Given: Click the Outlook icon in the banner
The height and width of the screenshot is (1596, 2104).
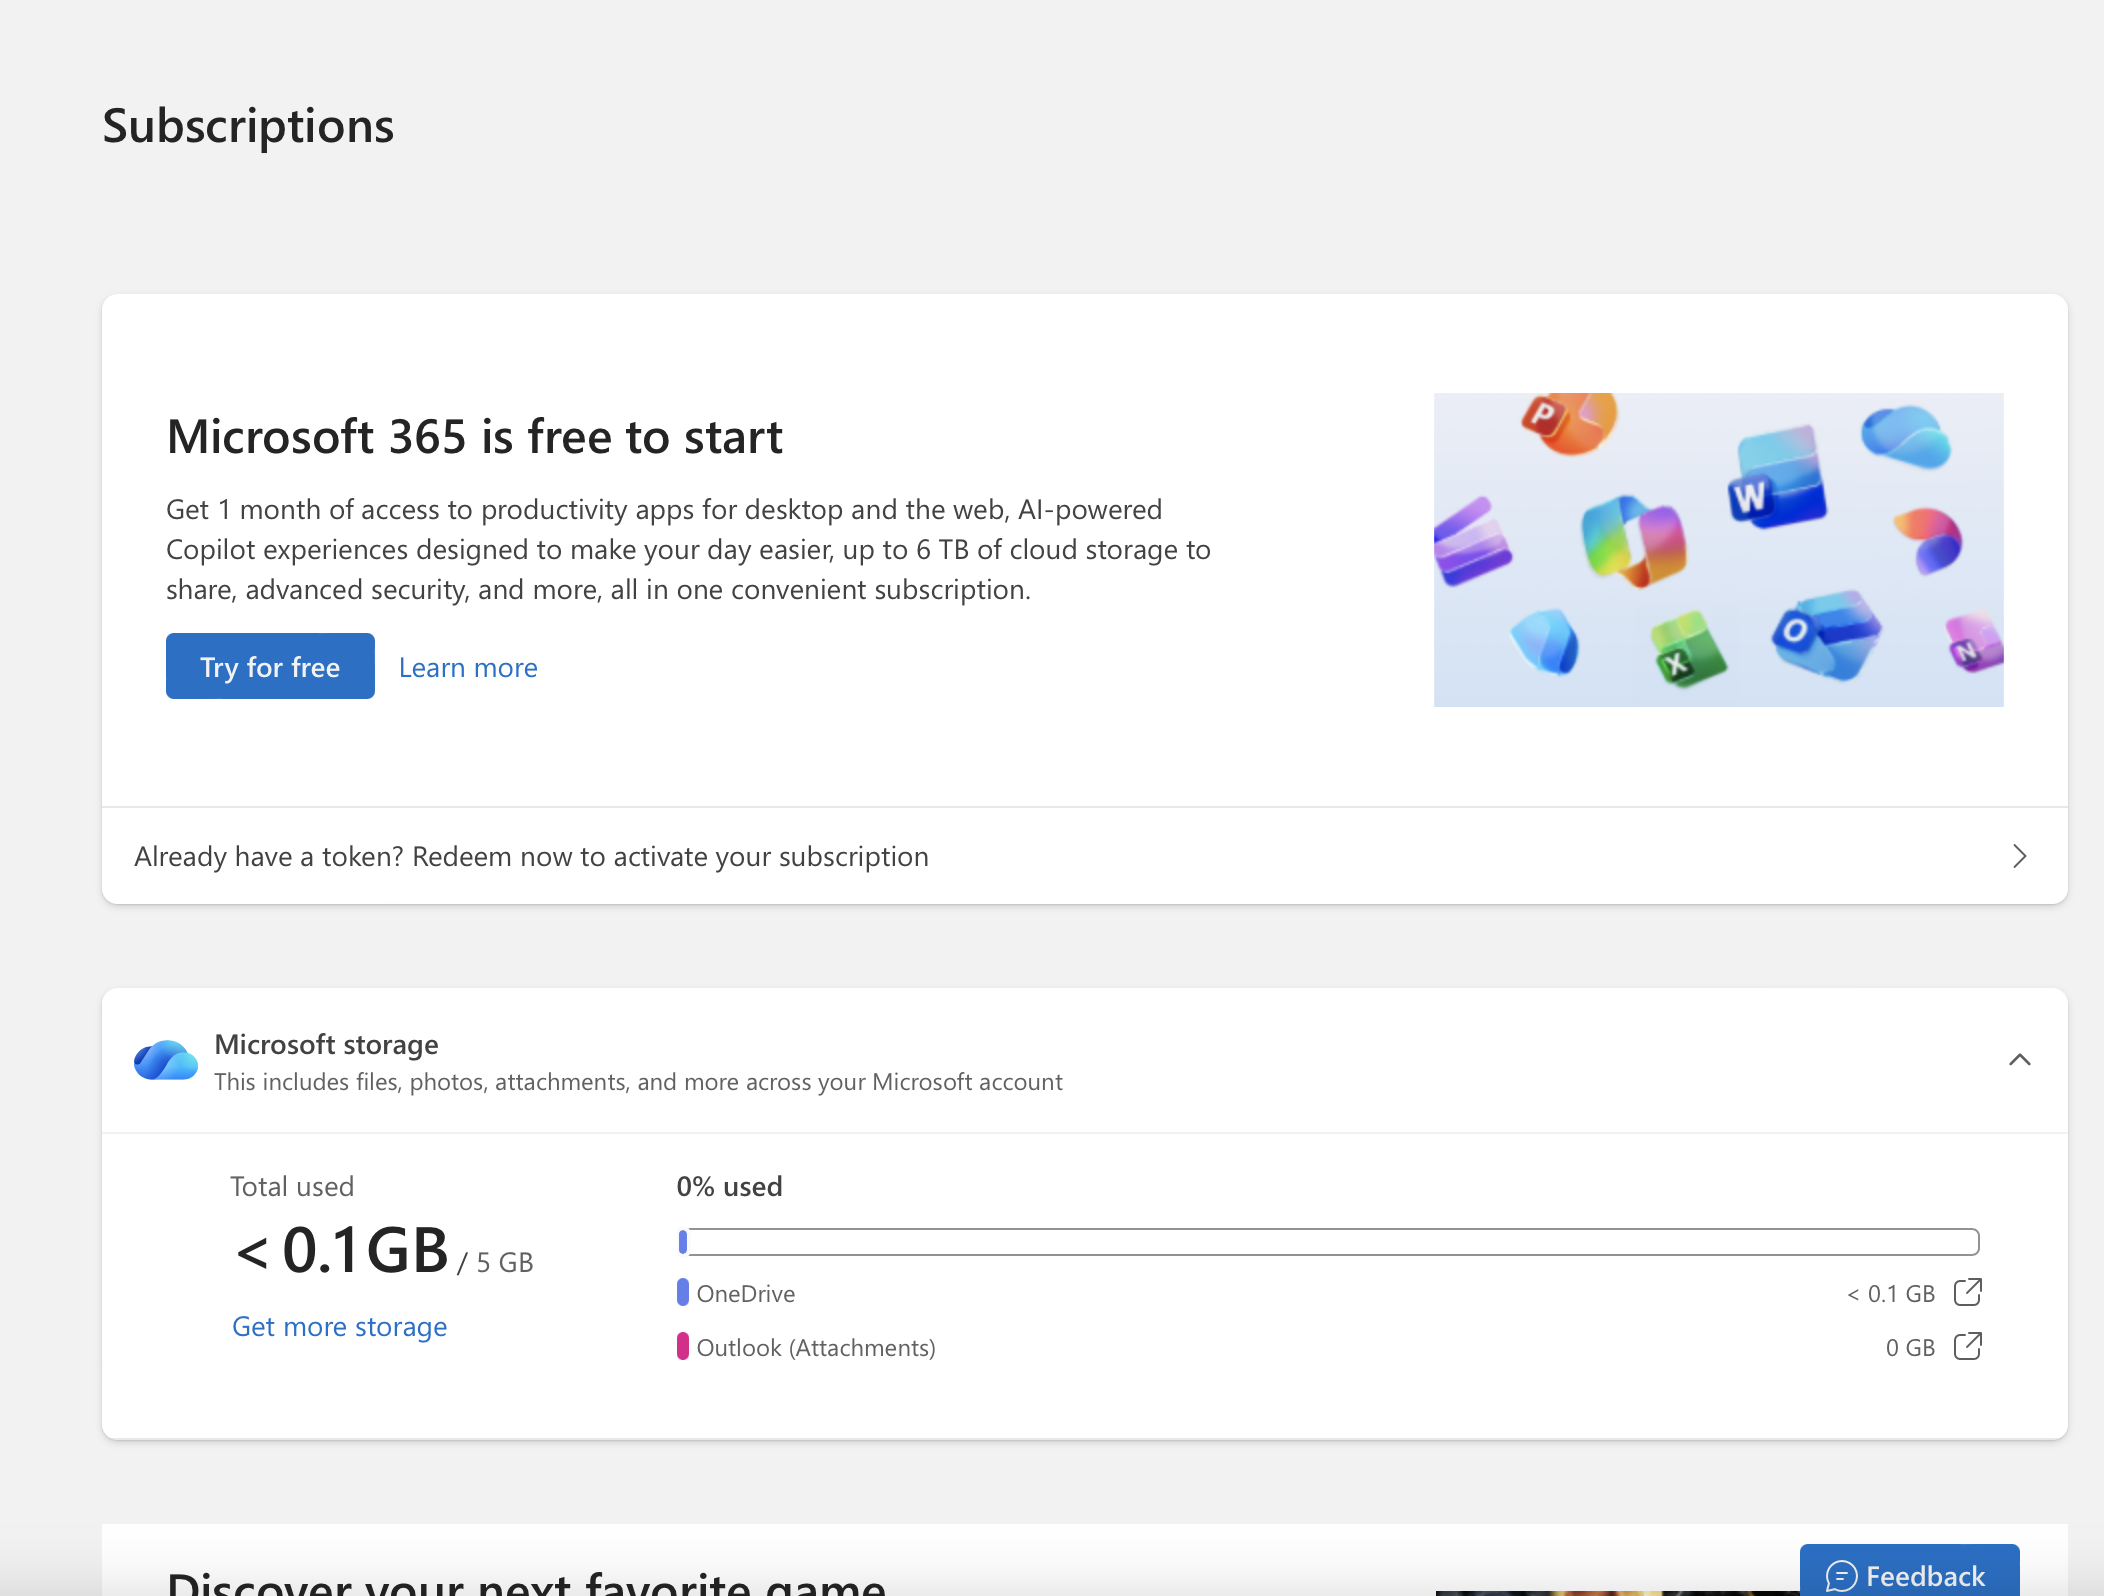Looking at the screenshot, I should 1825,633.
